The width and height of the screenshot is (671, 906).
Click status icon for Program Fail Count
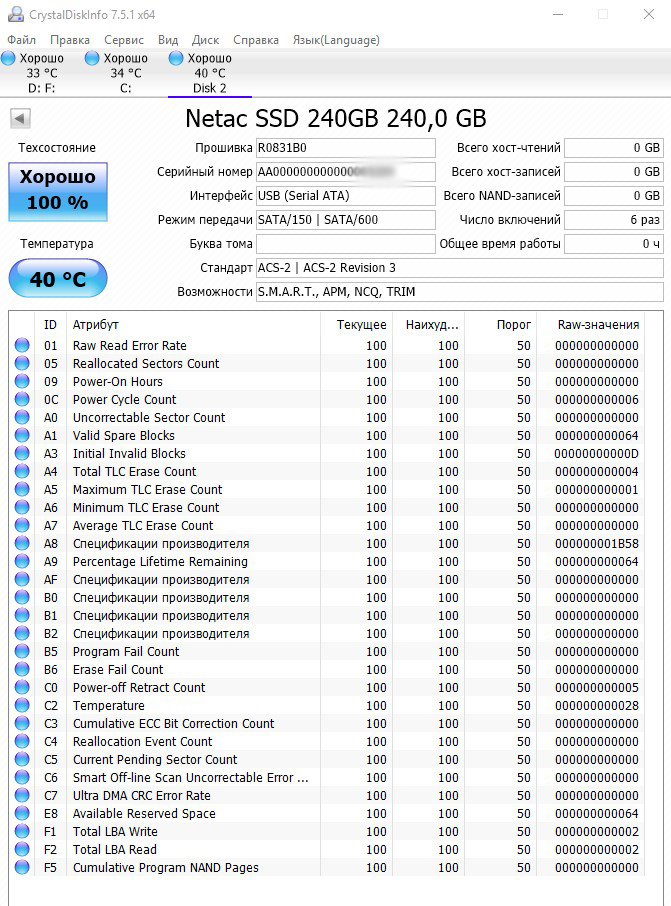[22, 652]
